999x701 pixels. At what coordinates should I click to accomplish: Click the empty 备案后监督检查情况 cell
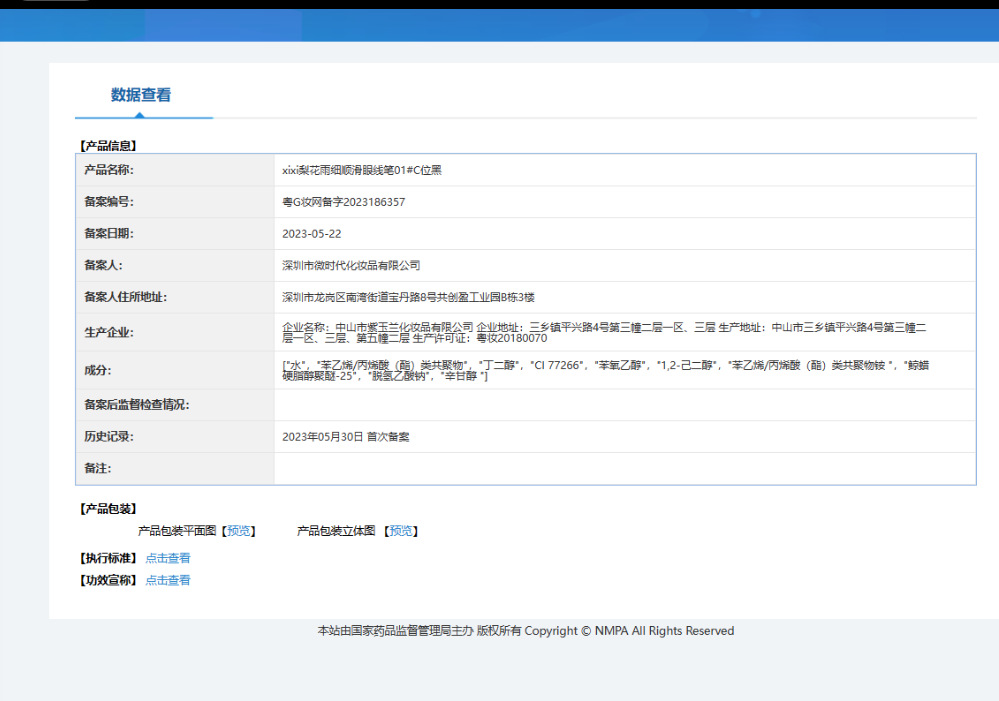click(x=624, y=405)
